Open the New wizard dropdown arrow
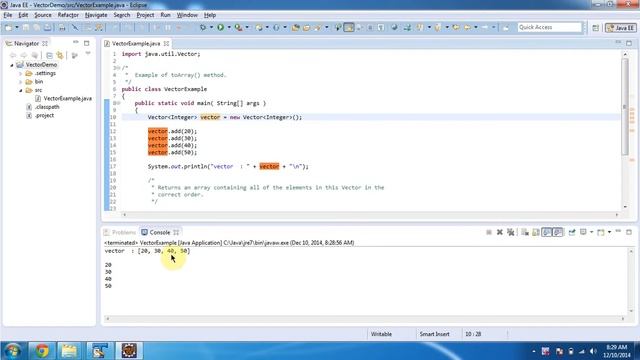Viewport: 640px width, 360px height. (x=17, y=27)
